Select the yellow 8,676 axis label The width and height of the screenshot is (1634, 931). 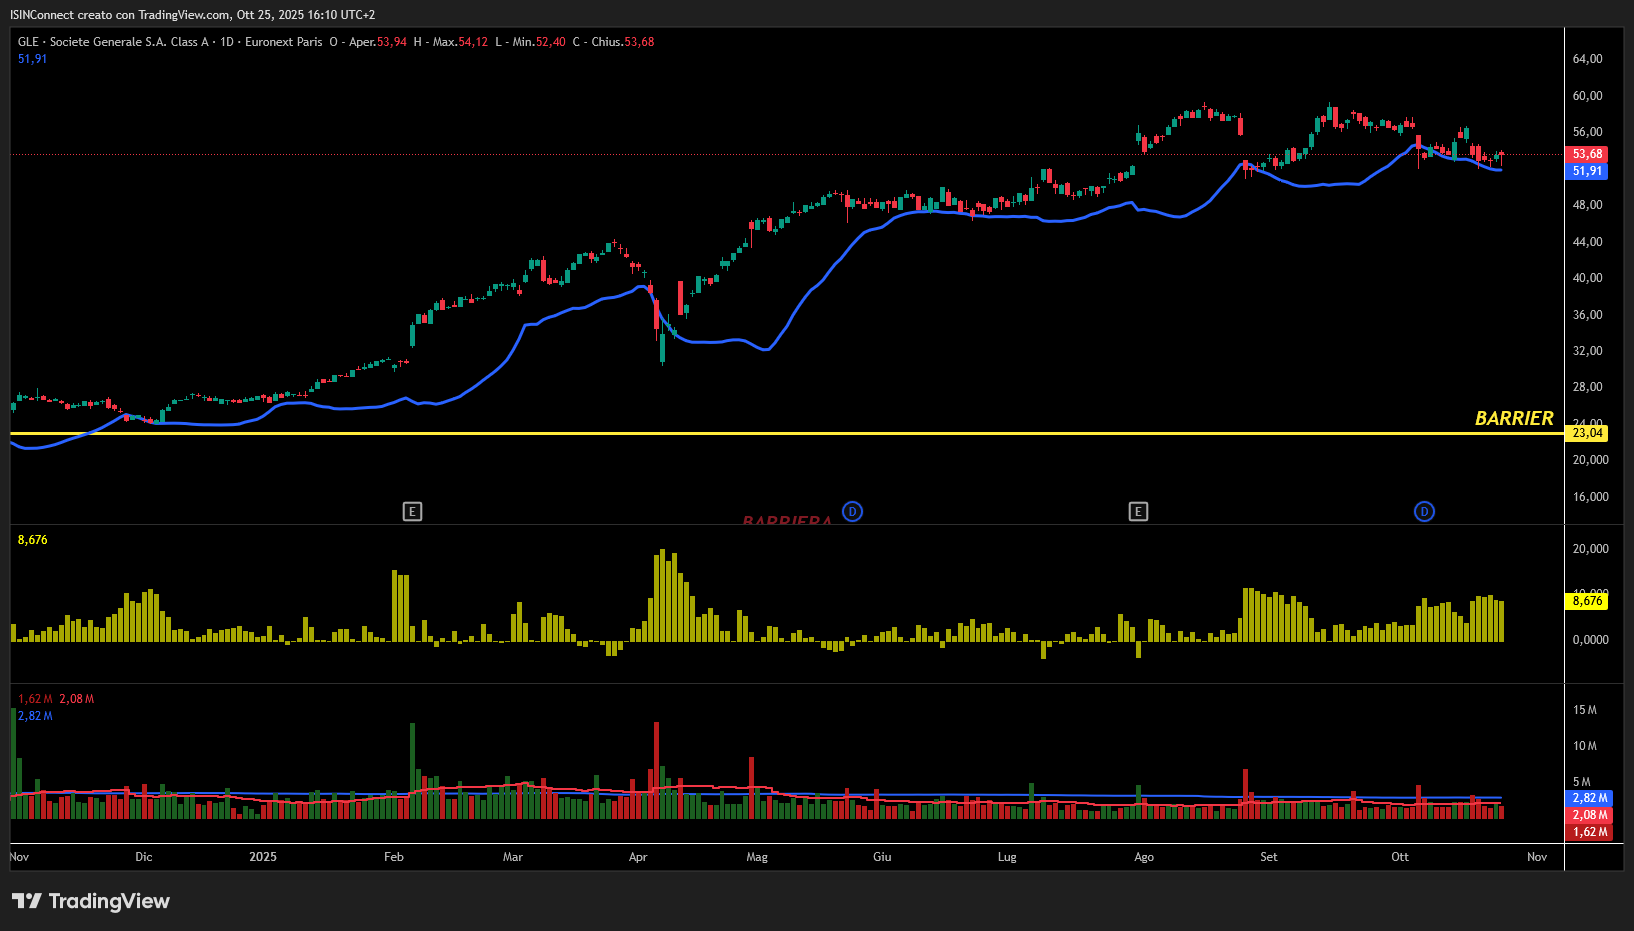(1587, 601)
